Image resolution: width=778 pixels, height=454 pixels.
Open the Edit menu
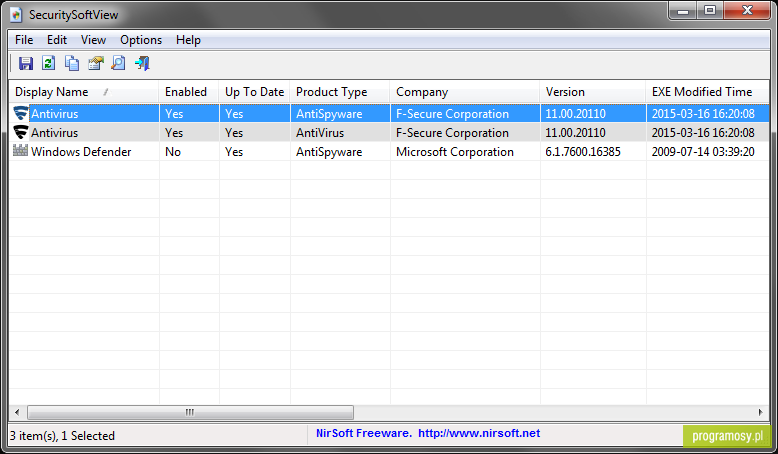coord(57,40)
